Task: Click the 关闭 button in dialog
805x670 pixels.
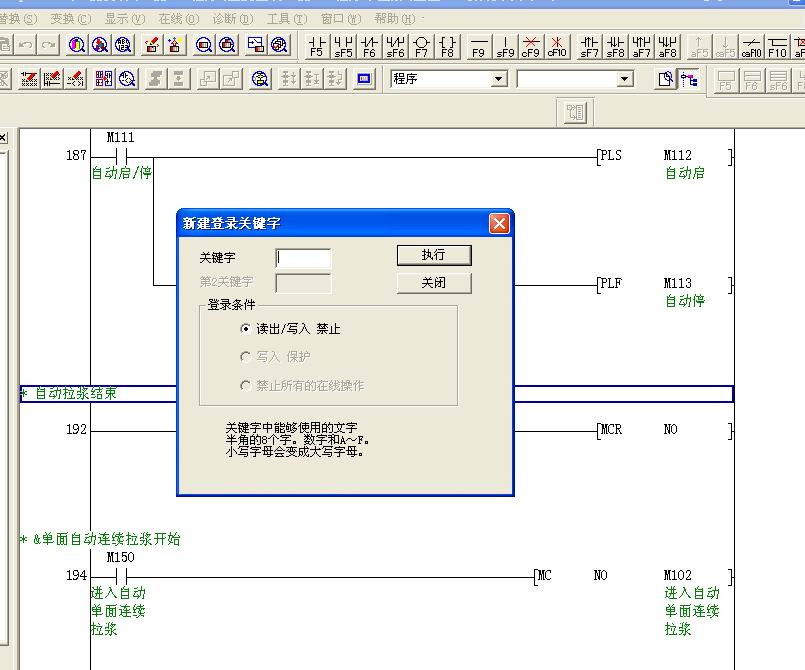Action: tap(433, 283)
